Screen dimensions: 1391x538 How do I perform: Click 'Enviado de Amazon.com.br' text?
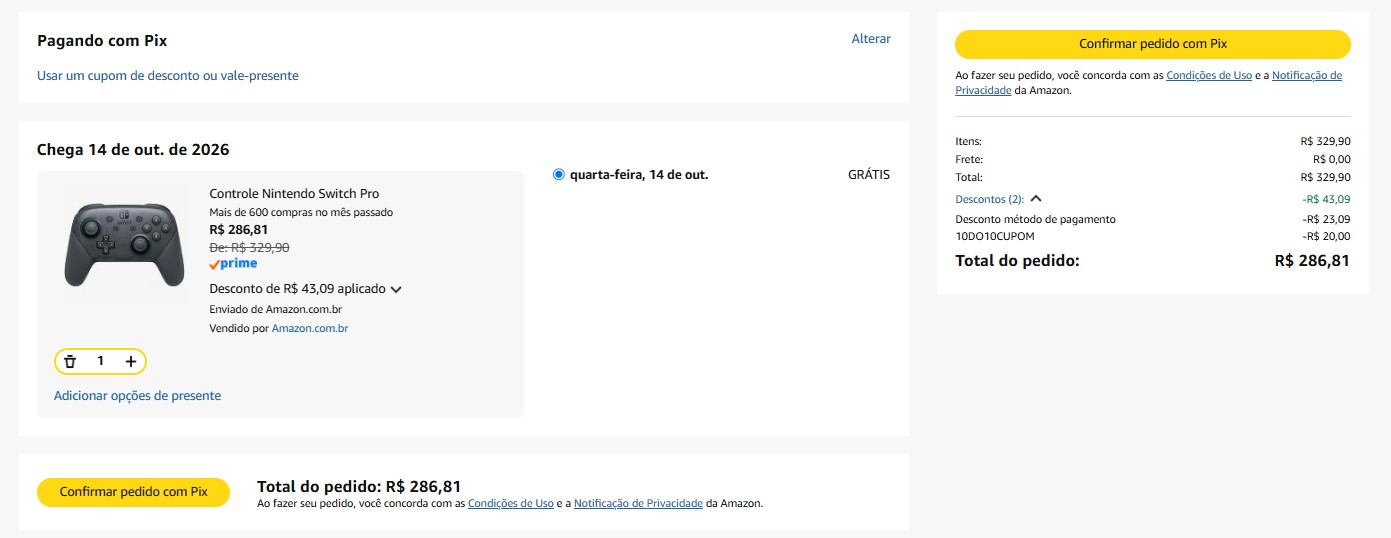(x=275, y=310)
